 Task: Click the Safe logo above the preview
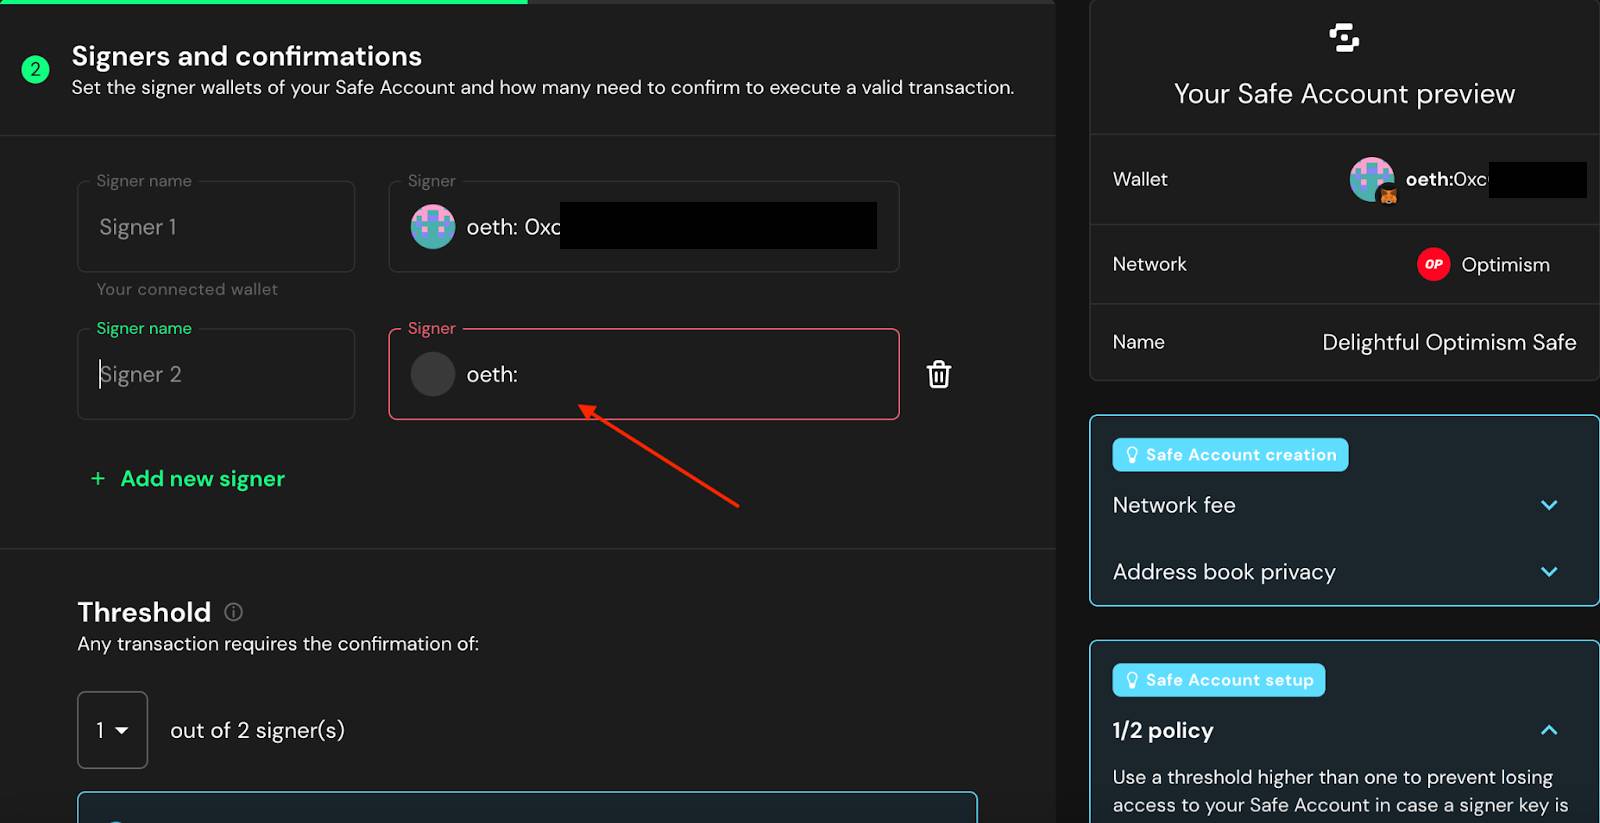point(1344,38)
